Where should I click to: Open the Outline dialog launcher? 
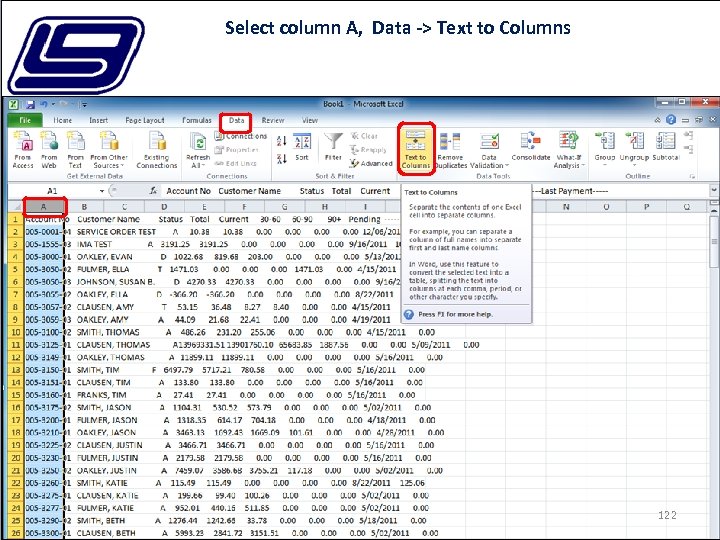click(x=692, y=177)
